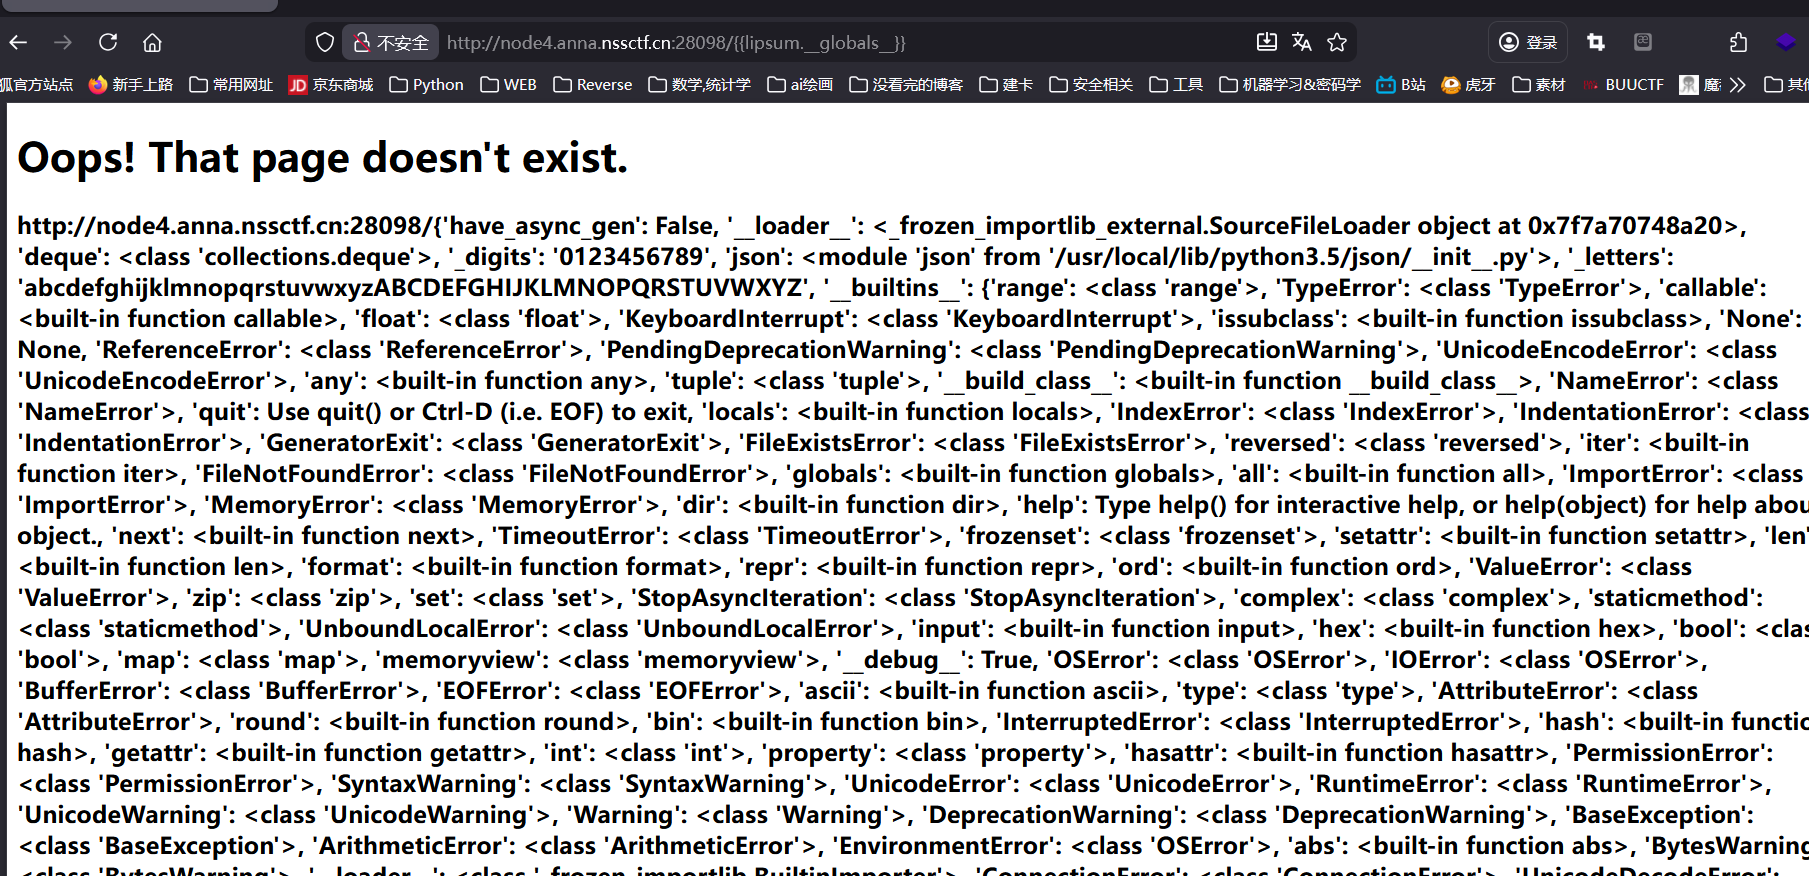Open the 常用网址 bookmark folder
Viewport: 1809px width, 876px height.
(231, 85)
